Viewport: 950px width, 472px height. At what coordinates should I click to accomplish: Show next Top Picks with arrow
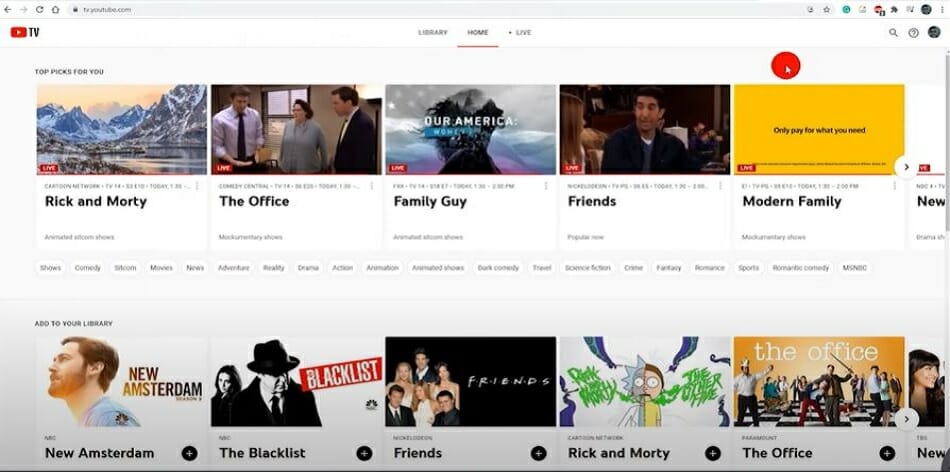[906, 167]
